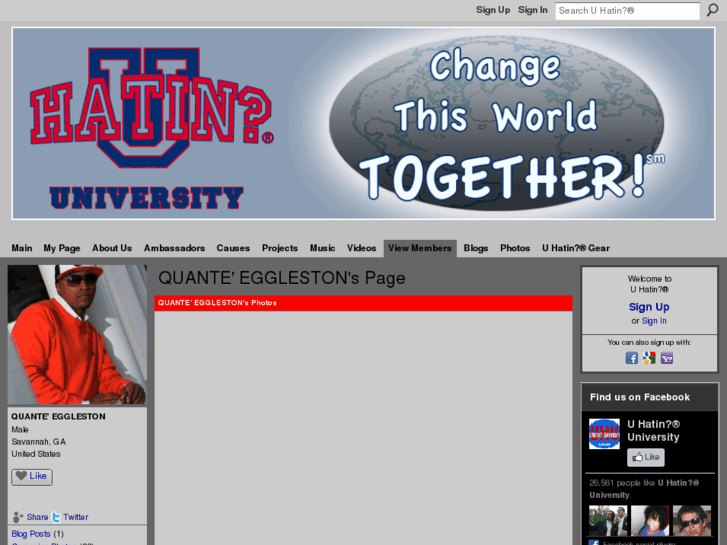Go to the Photos tab
The width and height of the screenshot is (727, 545).
[x=515, y=248]
